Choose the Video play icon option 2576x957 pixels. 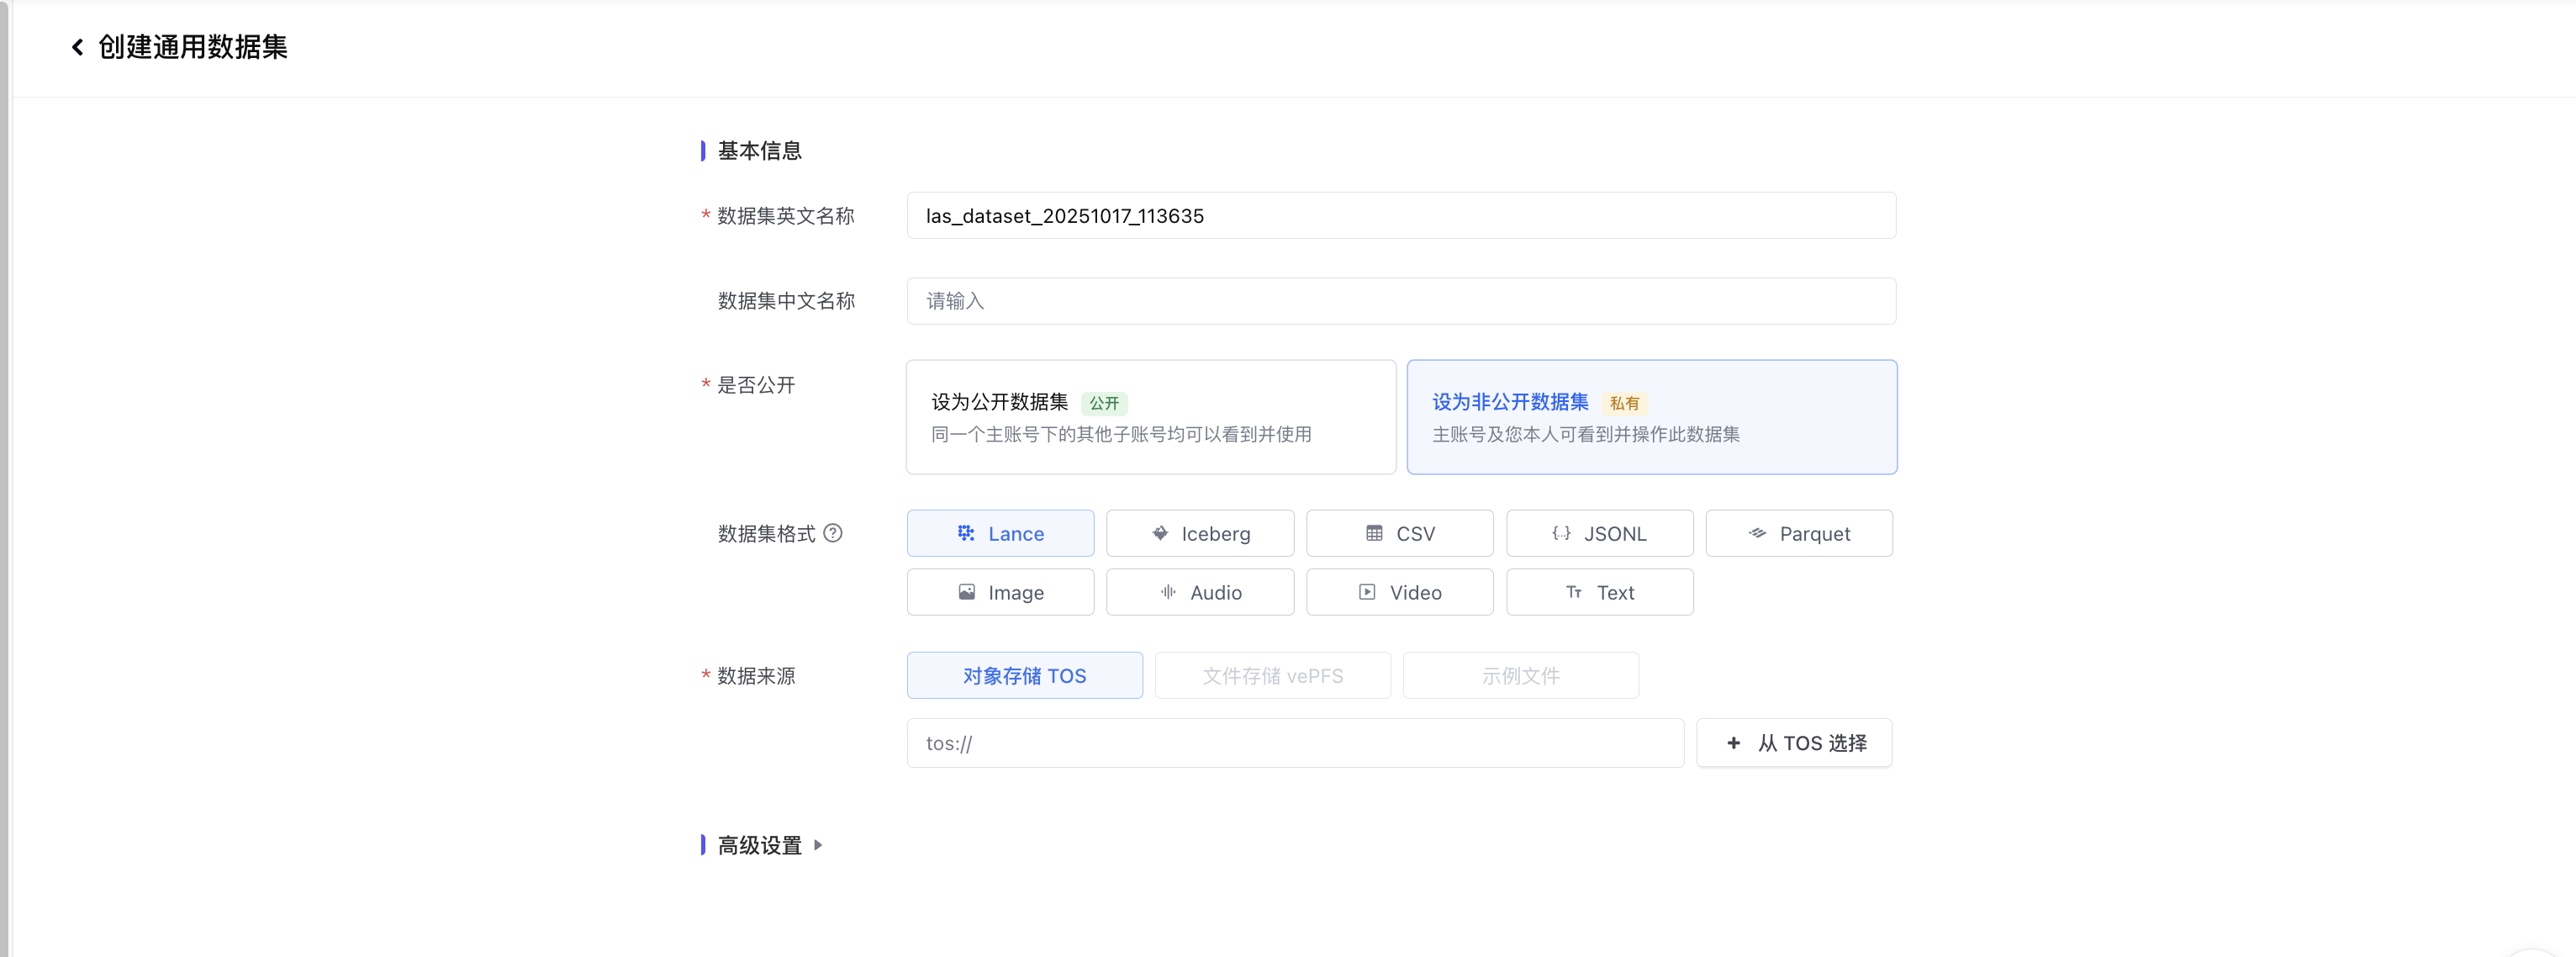(x=1367, y=592)
